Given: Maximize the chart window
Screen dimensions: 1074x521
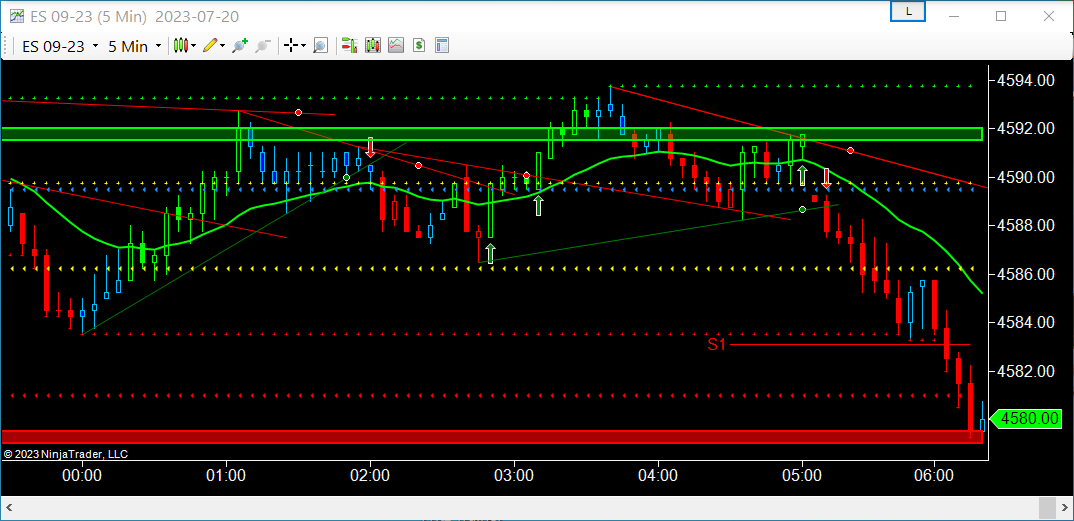Looking at the screenshot, I should pyautogui.click(x=1001, y=16).
